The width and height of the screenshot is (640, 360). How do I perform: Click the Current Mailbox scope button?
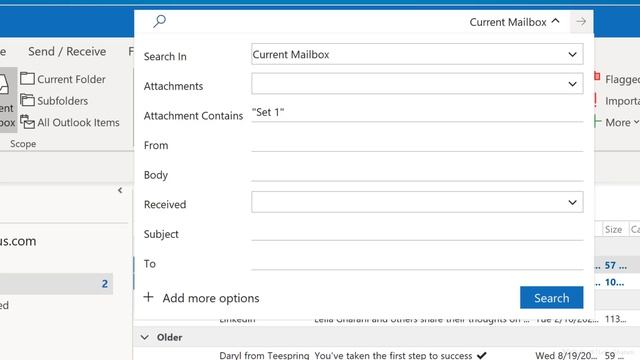[x=8, y=100]
